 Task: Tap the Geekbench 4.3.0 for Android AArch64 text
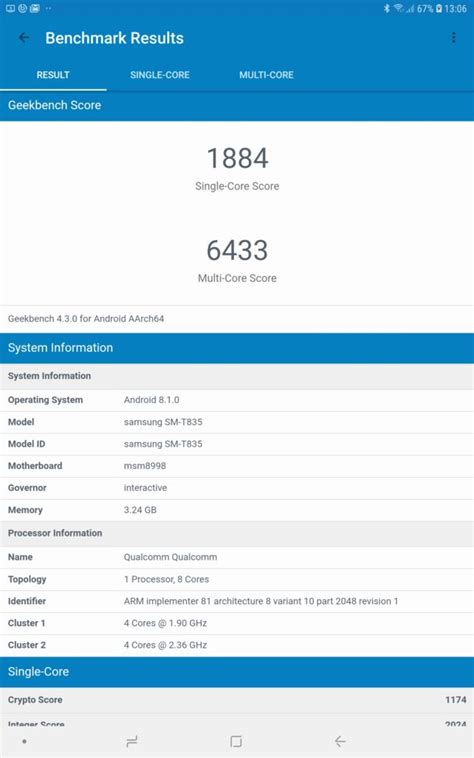tap(86, 319)
